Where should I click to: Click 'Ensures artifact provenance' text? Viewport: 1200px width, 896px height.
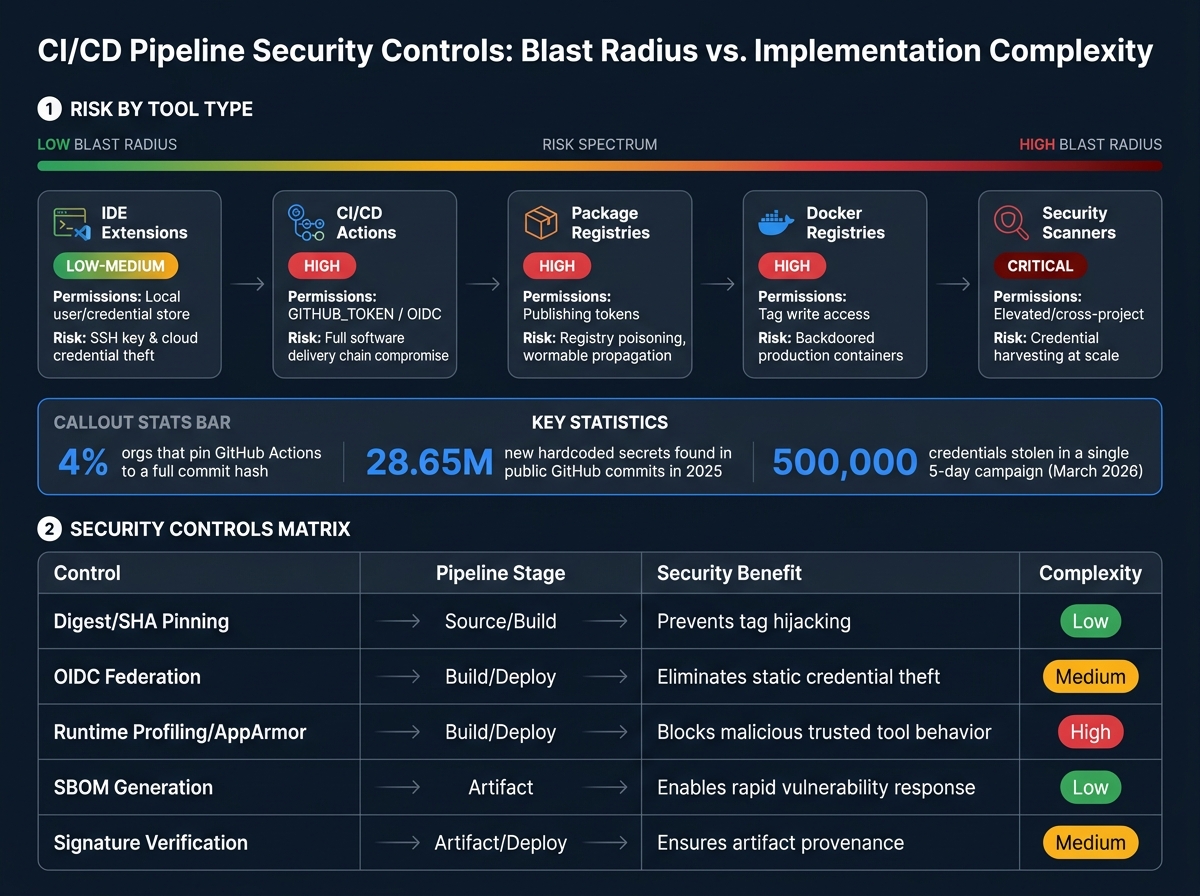(780, 843)
